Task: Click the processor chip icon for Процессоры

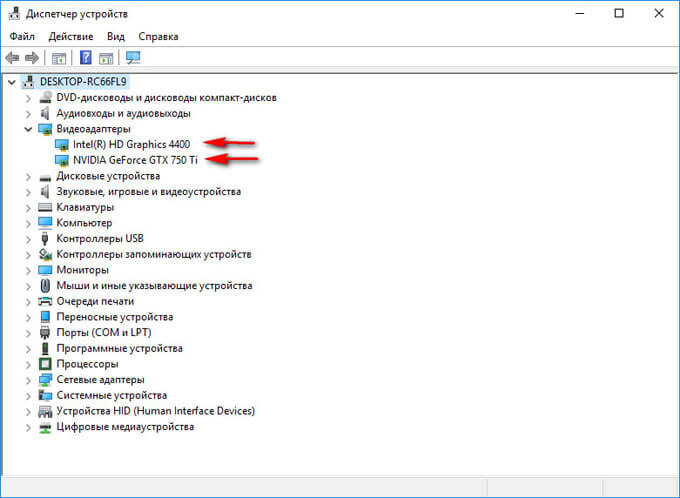Action: (45, 364)
